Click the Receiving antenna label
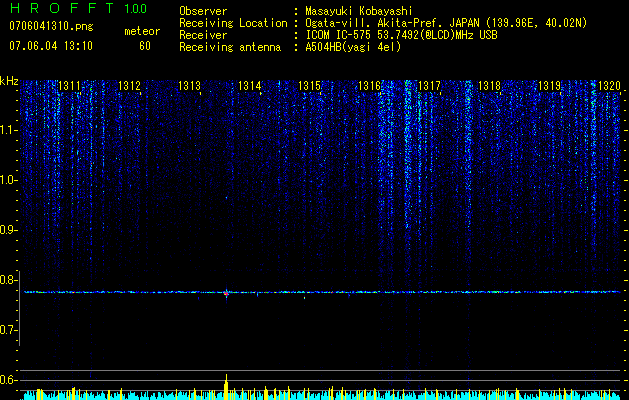Viewport: 629px width, 400px height. tap(230, 47)
